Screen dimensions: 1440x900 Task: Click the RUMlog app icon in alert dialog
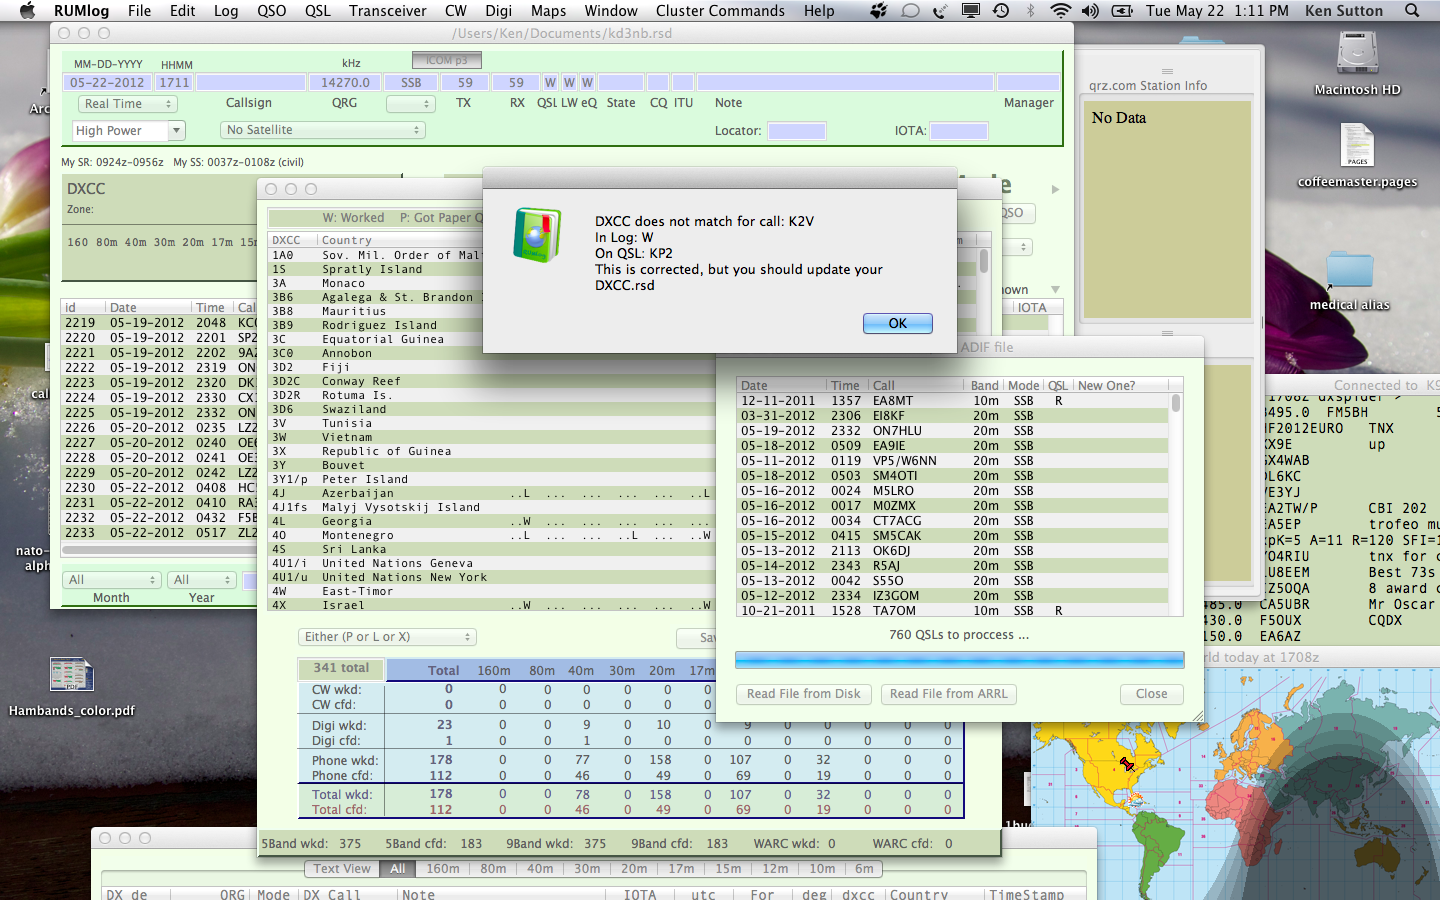[537, 236]
